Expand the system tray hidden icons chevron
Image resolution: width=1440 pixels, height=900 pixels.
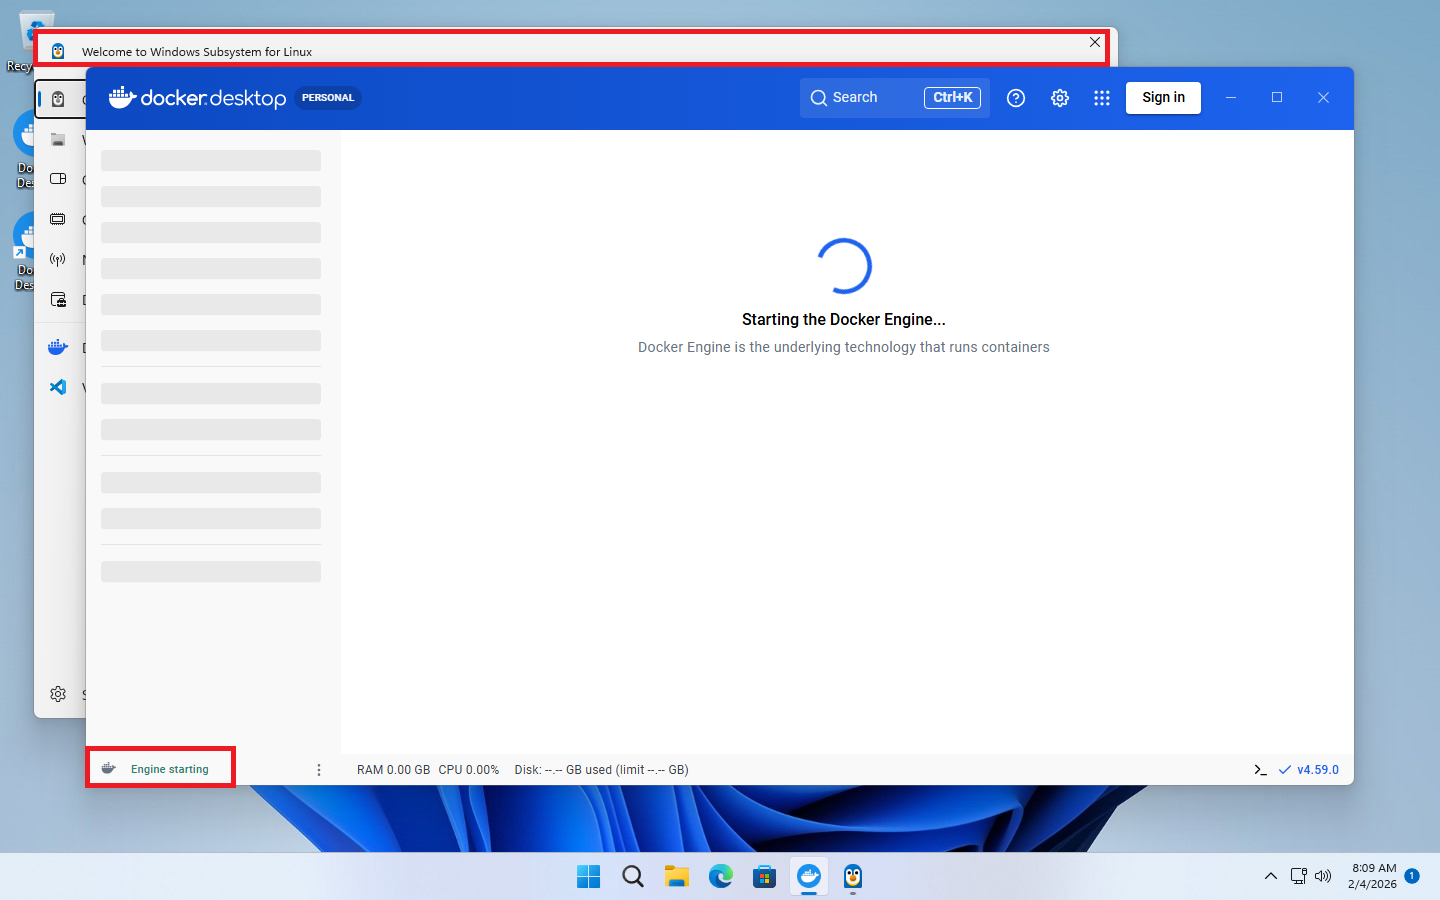pos(1271,876)
